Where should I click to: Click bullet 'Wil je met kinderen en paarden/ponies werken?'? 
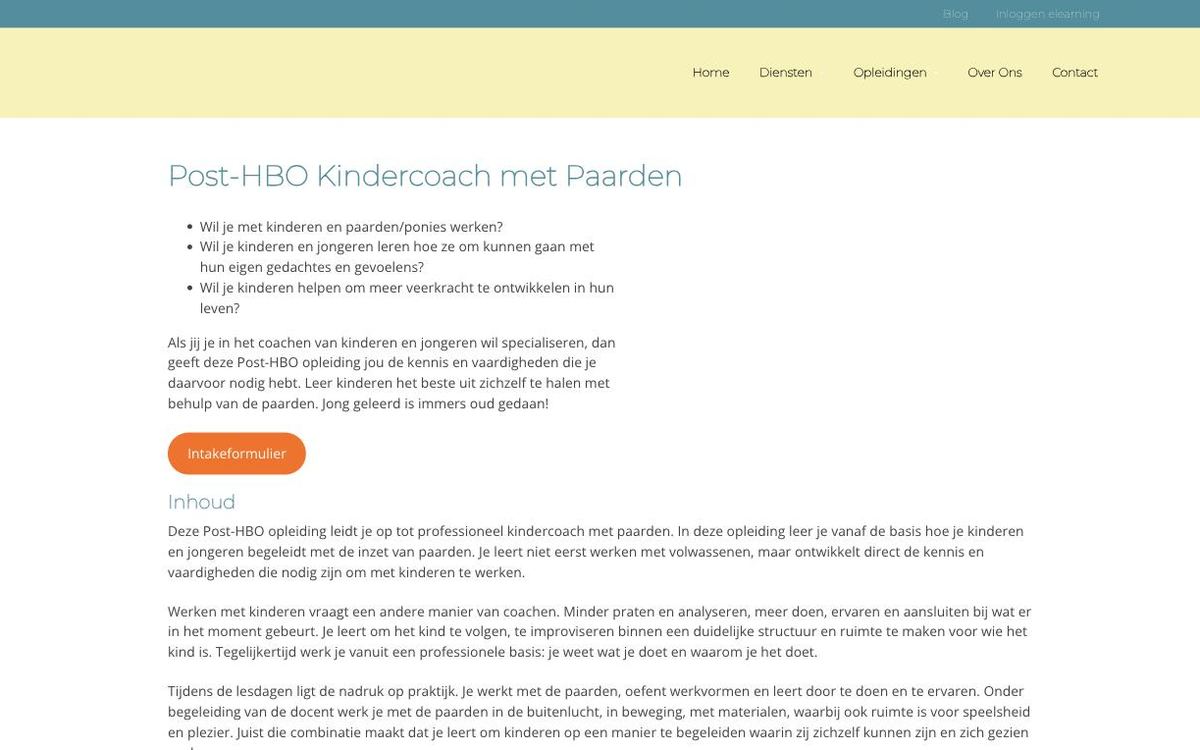point(351,227)
